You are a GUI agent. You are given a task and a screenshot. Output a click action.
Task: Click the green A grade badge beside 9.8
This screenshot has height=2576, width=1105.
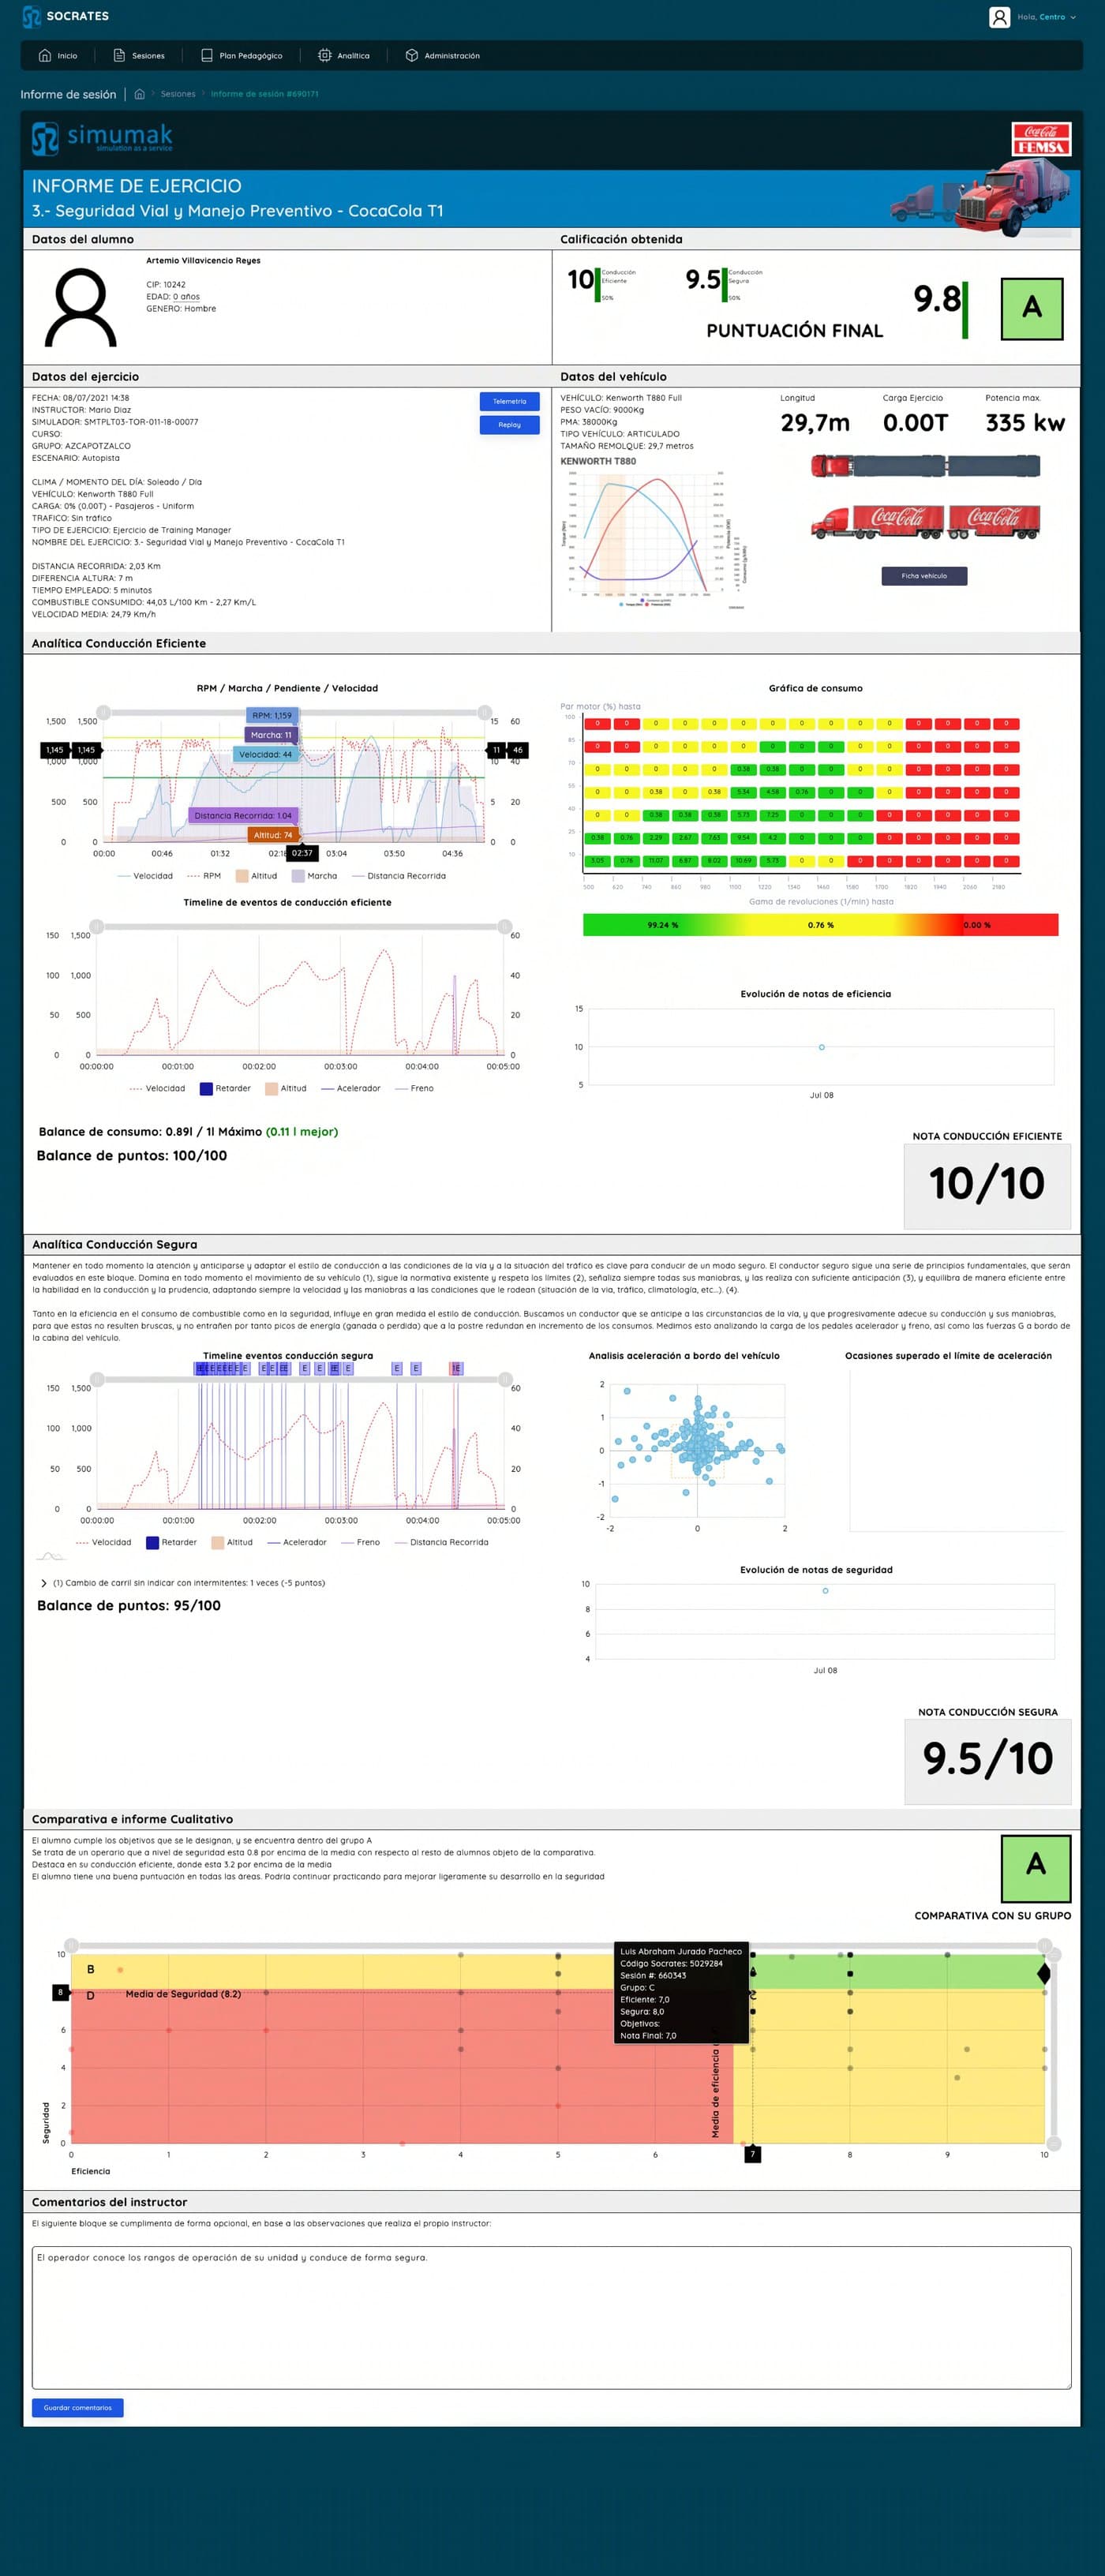[x=1032, y=308]
